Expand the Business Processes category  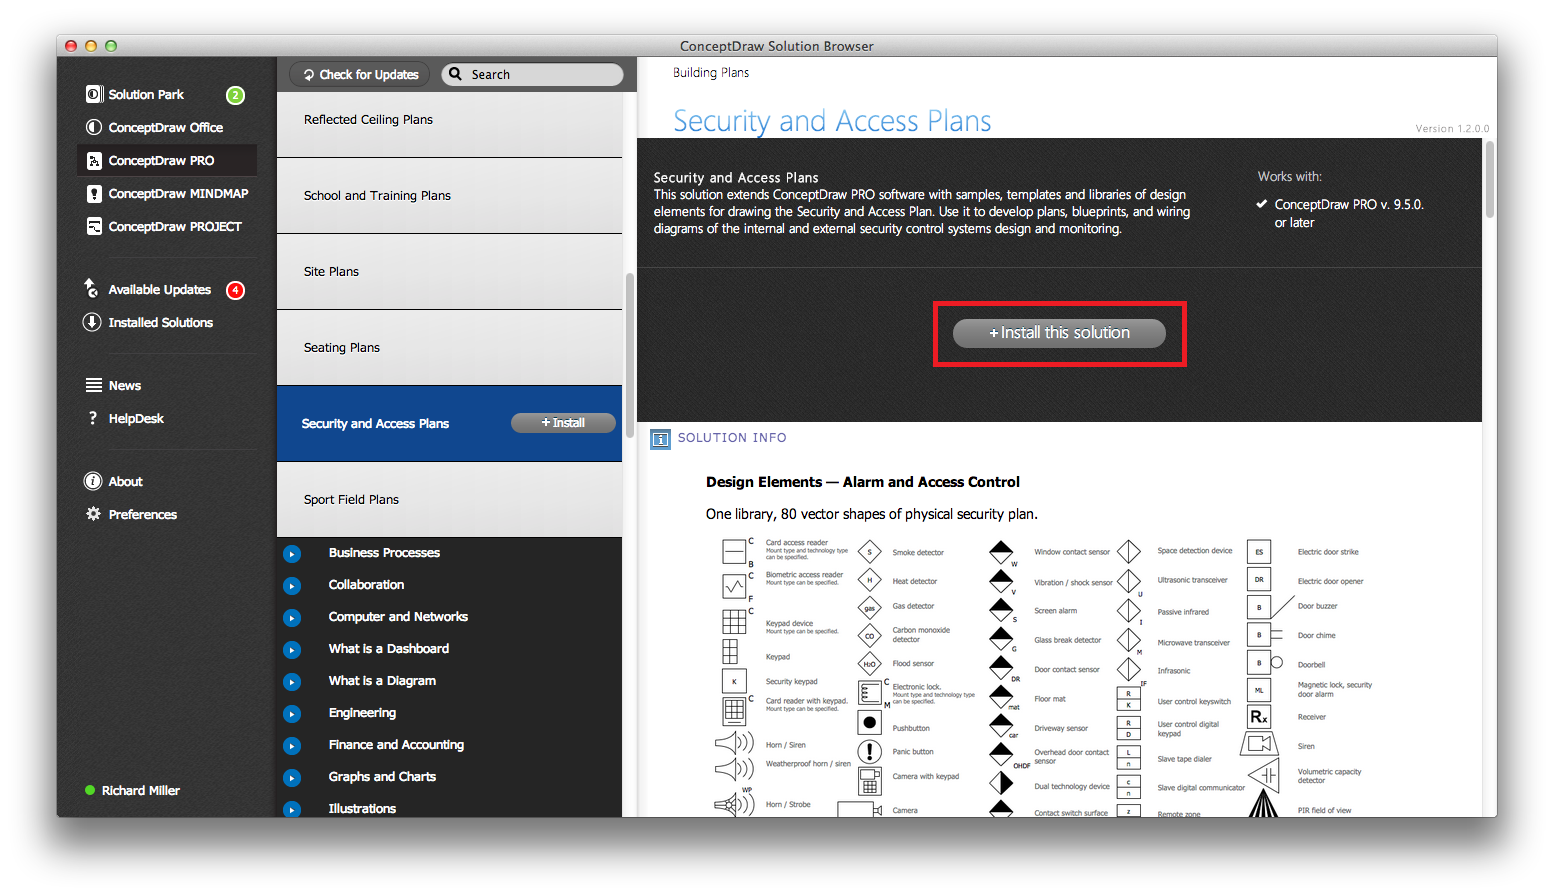pos(292,554)
